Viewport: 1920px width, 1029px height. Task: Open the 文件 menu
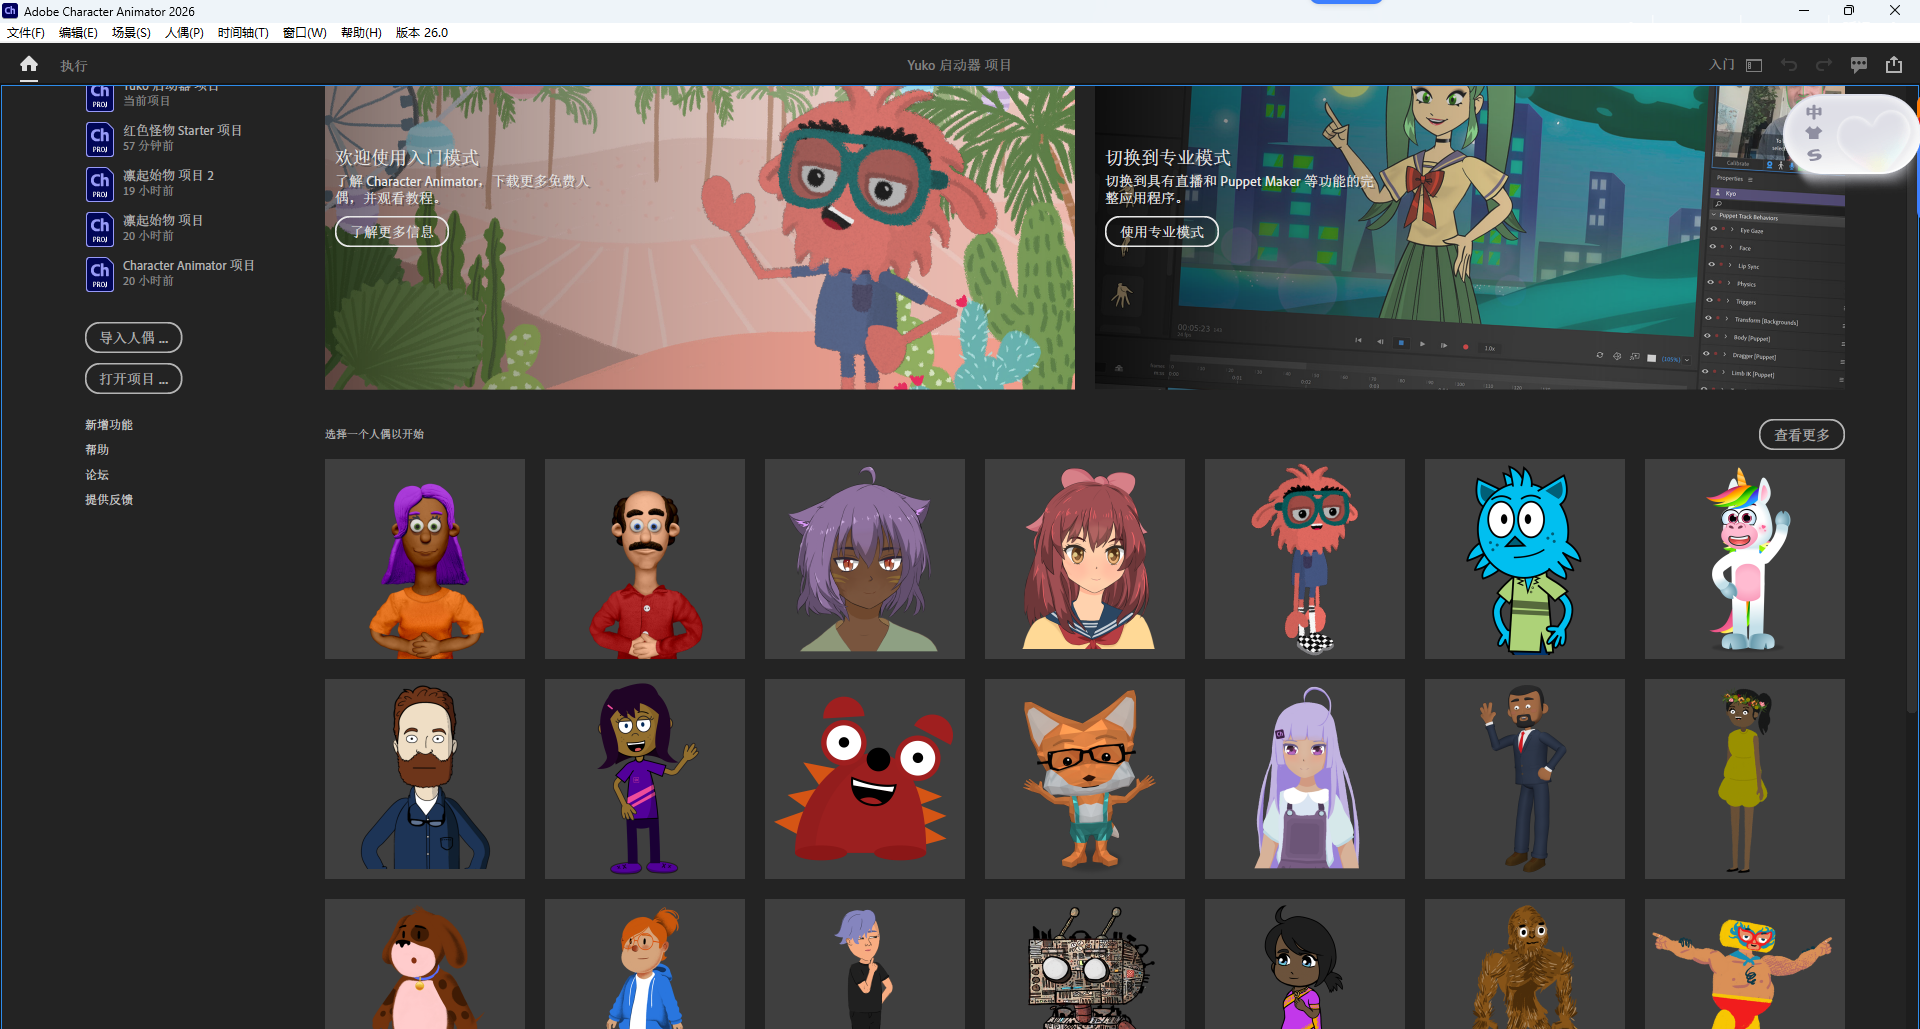pos(25,32)
